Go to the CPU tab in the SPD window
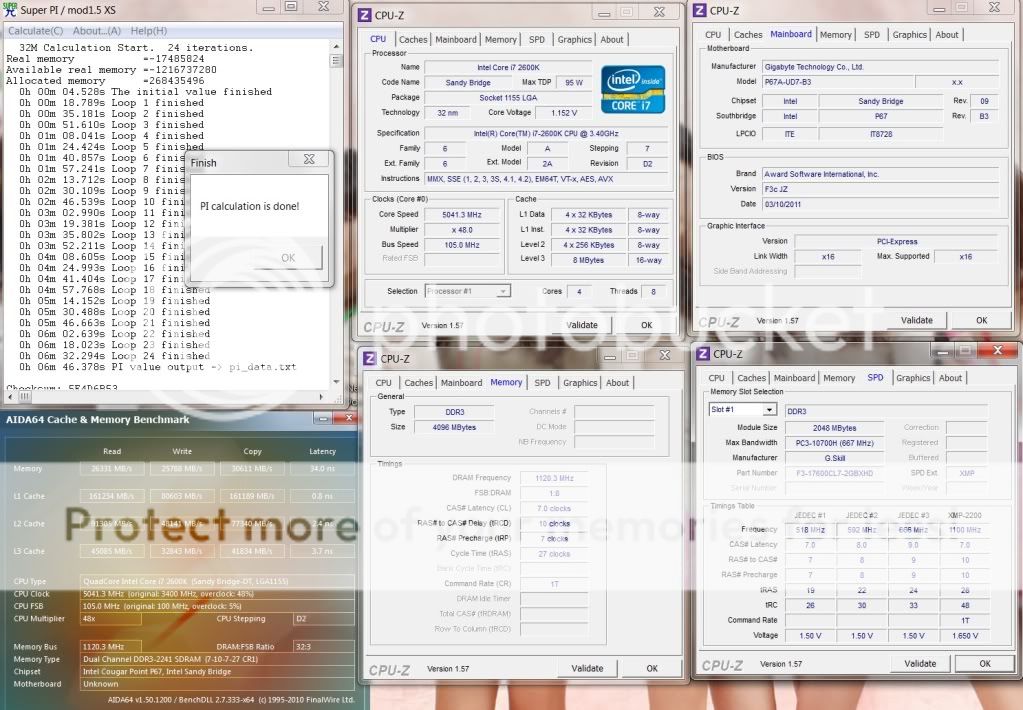This screenshot has width=1023, height=710. point(716,378)
